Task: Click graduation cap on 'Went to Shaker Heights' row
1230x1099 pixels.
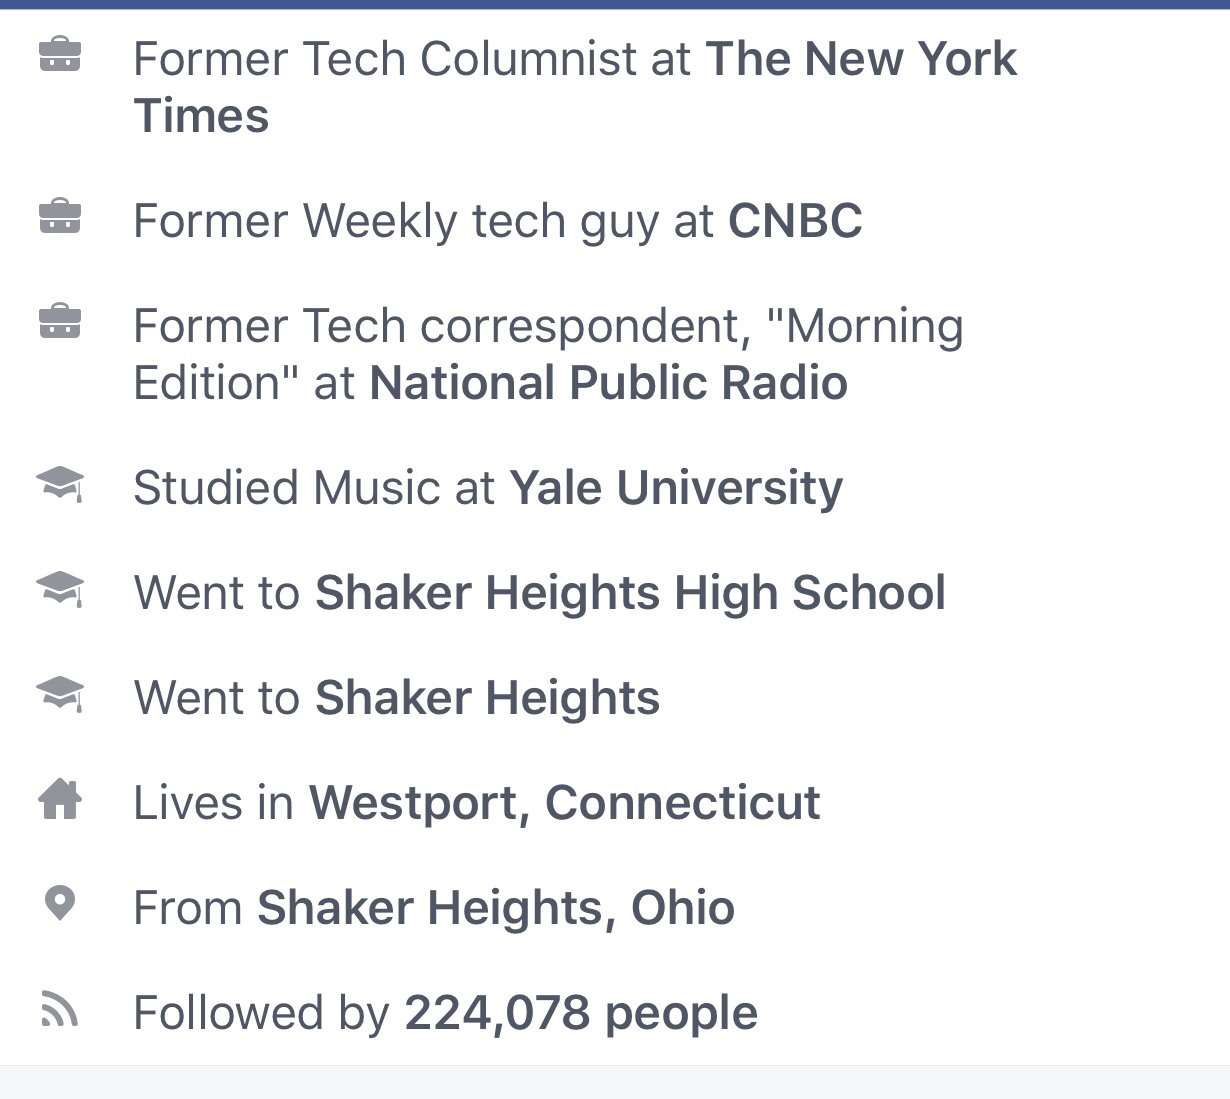Action: [60, 694]
